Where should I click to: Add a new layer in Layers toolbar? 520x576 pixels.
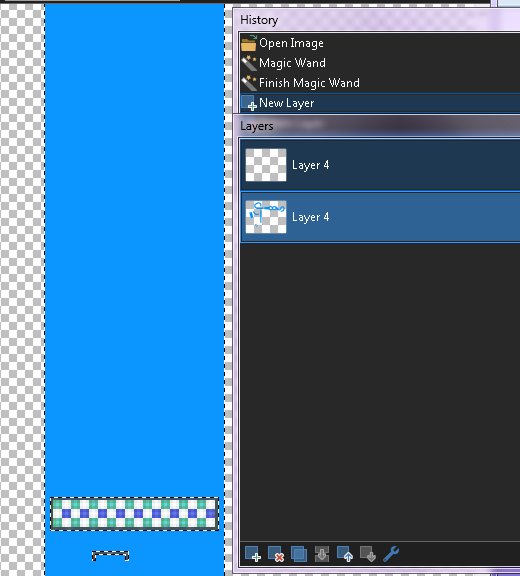(x=253, y=554)
